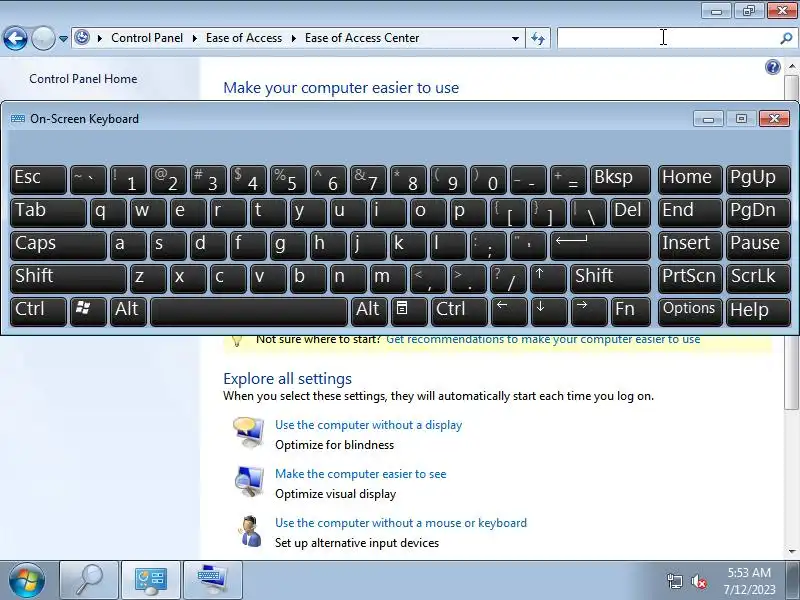
Task: Click the Bksp key
Action: [620, 179]
